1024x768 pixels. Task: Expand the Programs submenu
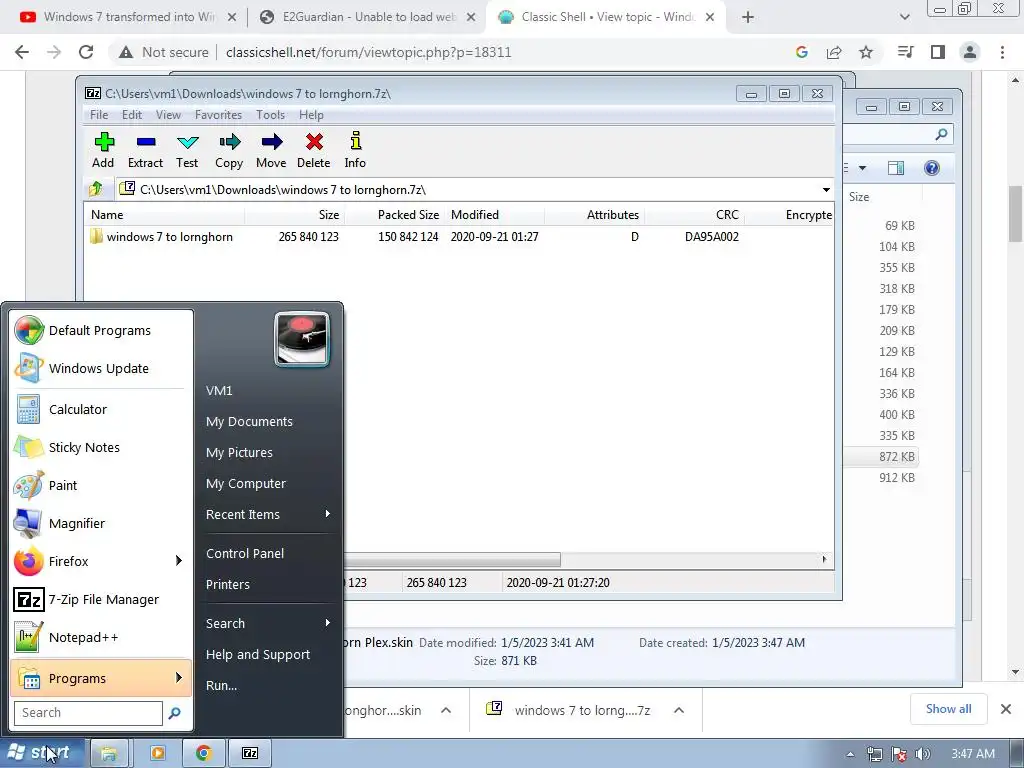tap(101, 678)
